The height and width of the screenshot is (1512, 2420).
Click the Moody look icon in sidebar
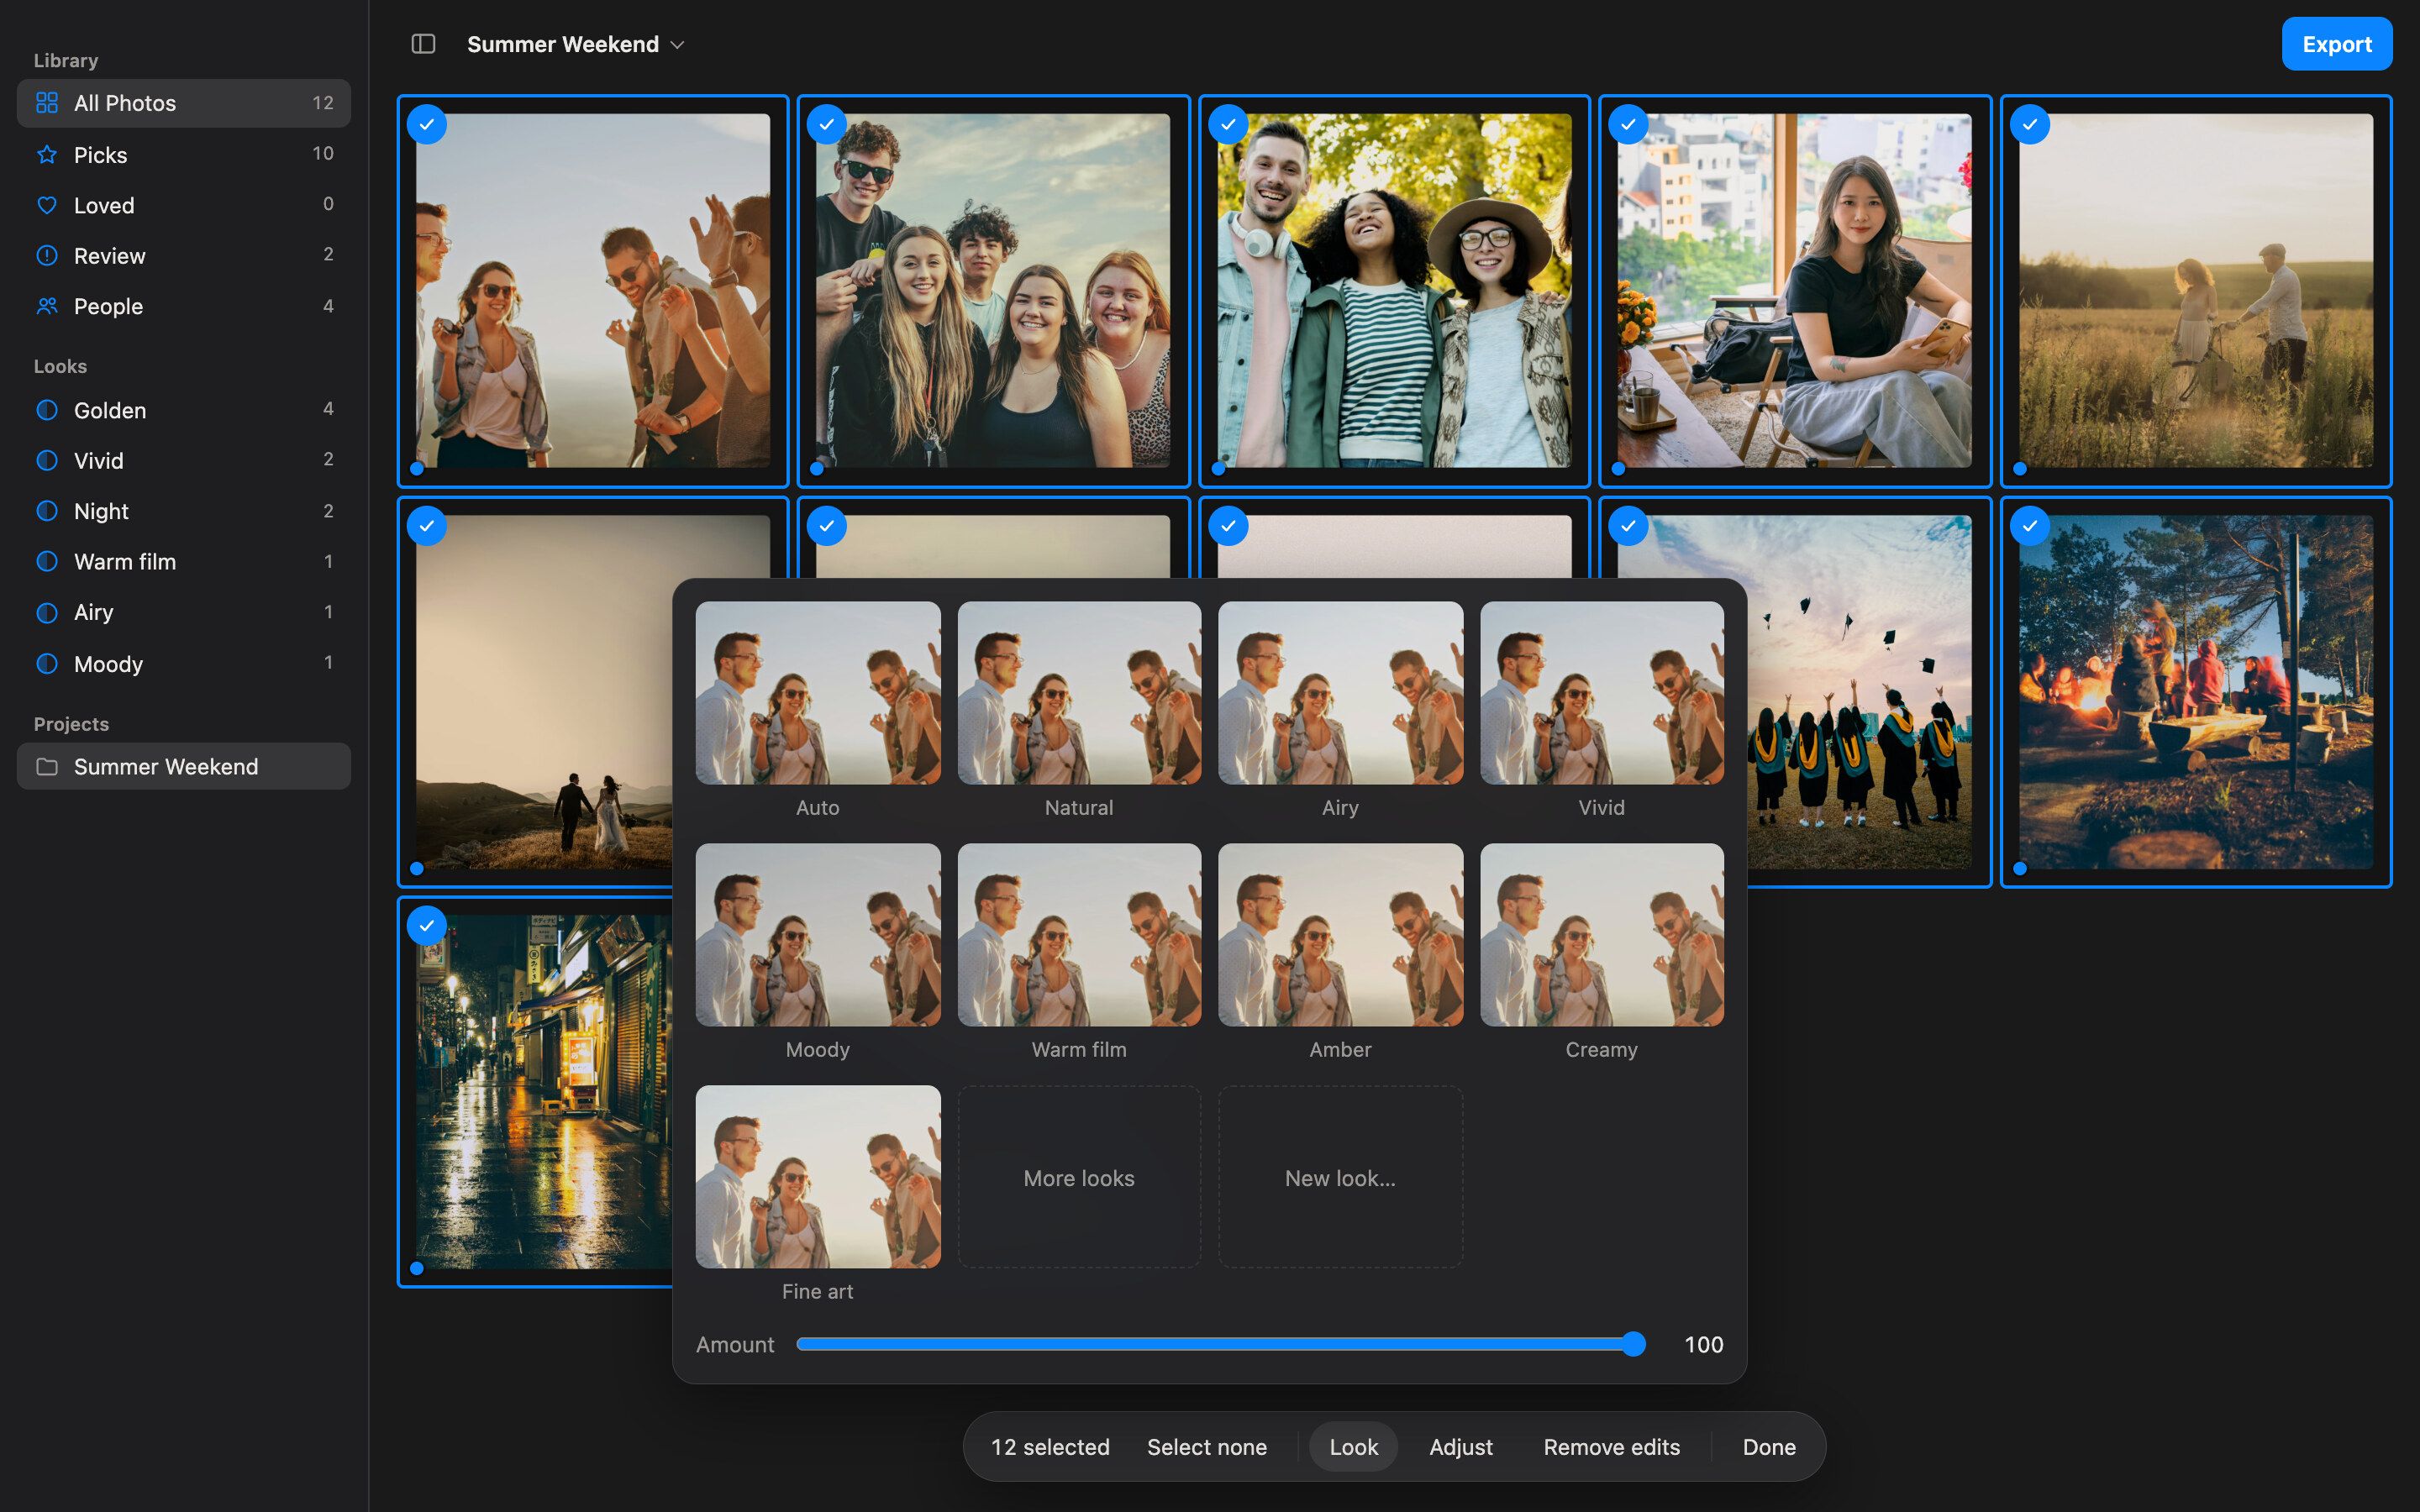47,663
